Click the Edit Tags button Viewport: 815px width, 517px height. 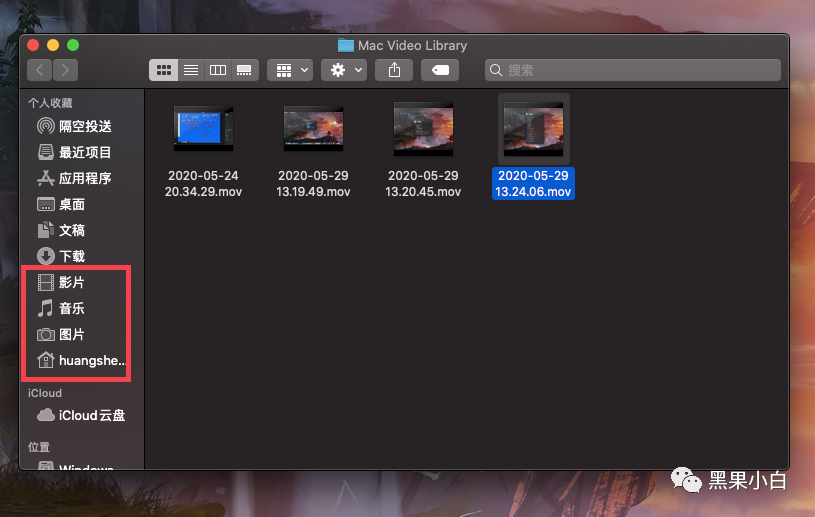(x=440, y=70)
